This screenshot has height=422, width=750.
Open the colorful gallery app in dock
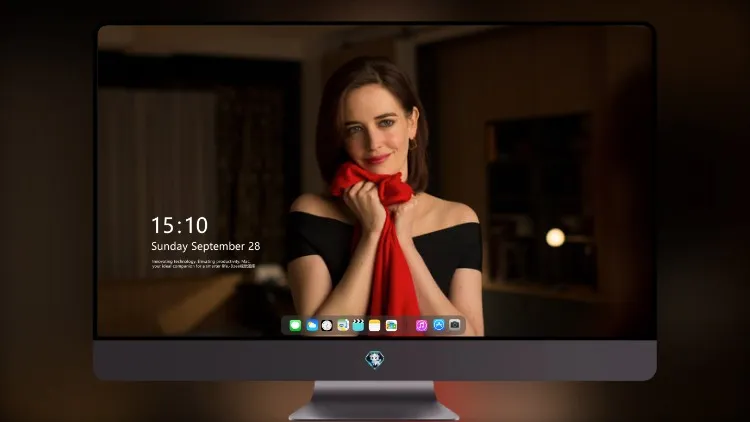click(391, 326)
